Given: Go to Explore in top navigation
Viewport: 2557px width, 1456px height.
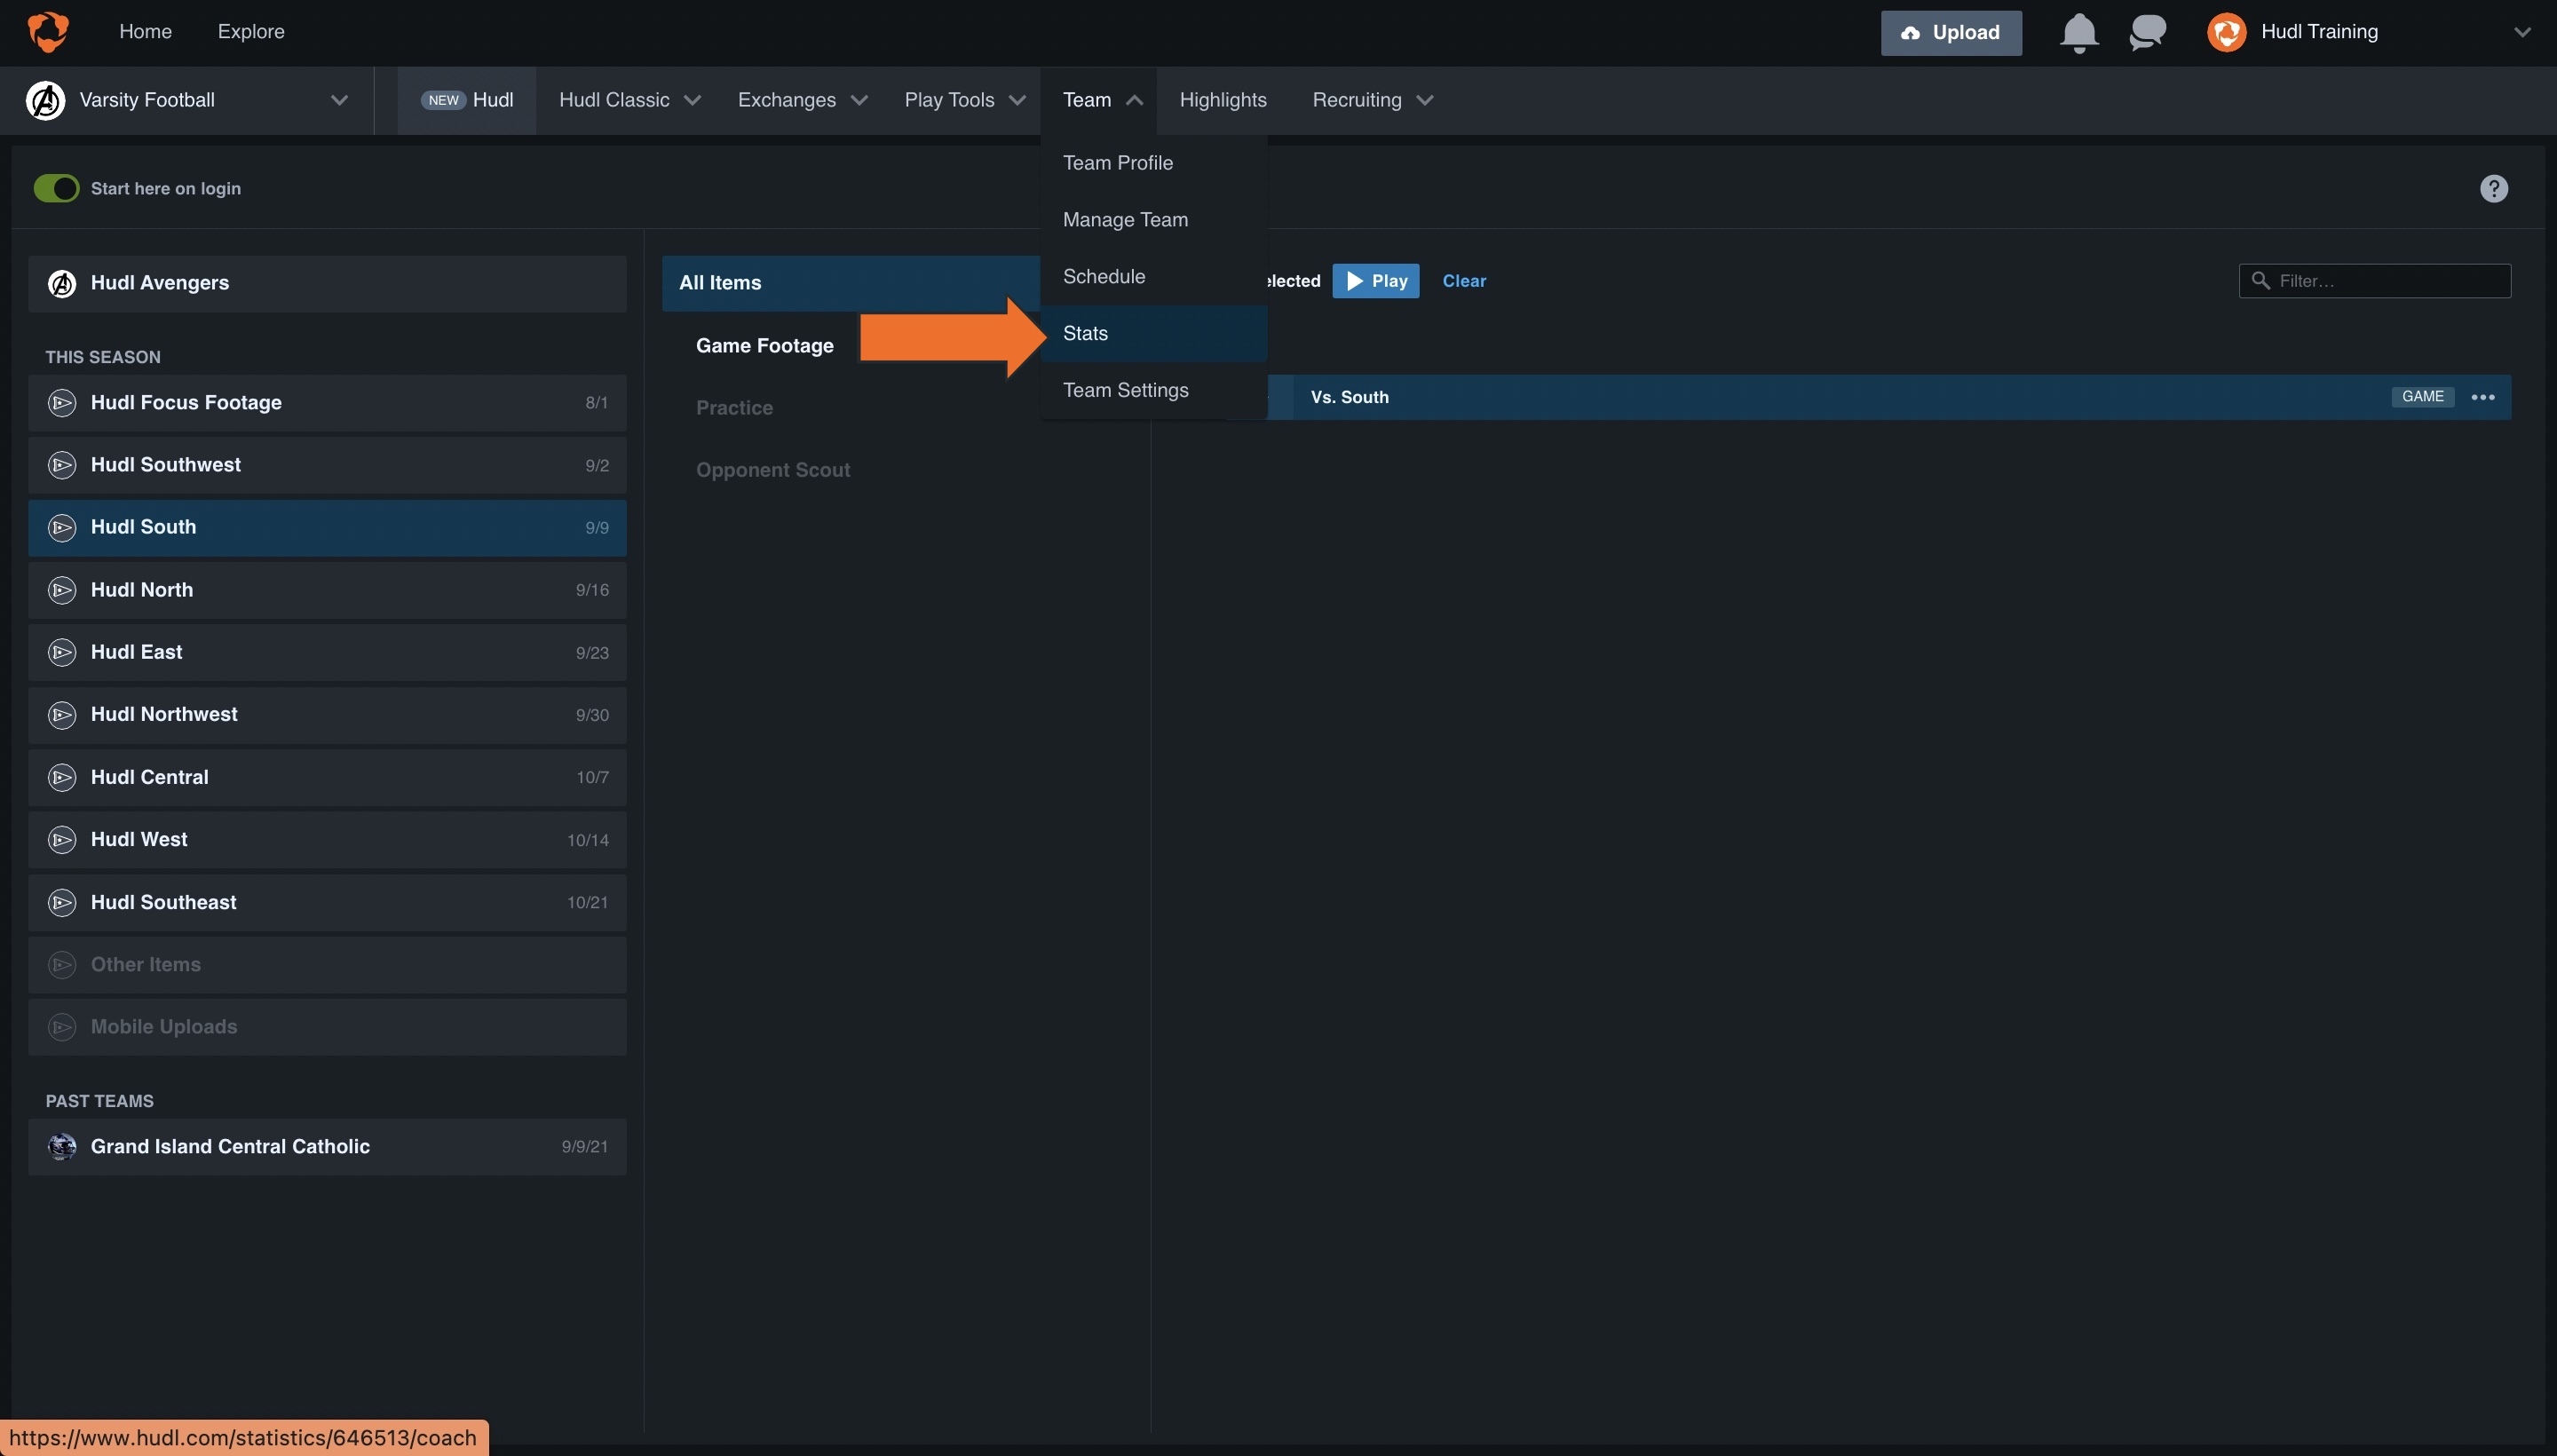Looking at the screenshot, I should pyautogui.click(x=251, y=32).
